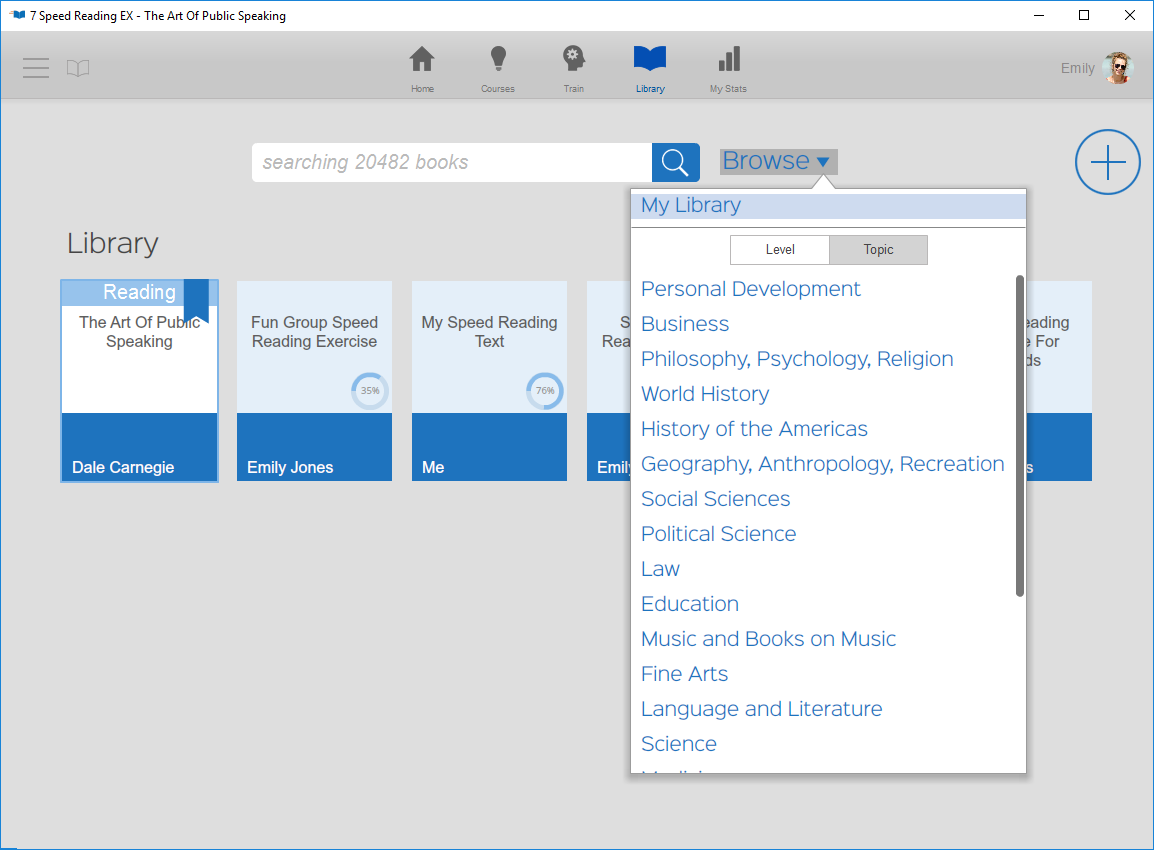Select the Social Sciences link
This screenshot has height=850, width=1154.
[x=715, y=498]
